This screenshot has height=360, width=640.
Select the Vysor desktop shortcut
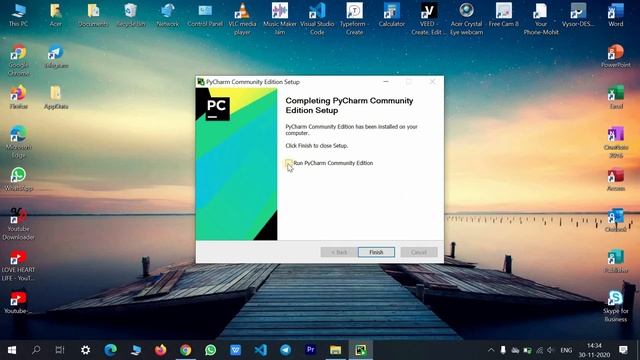(578, 15)
